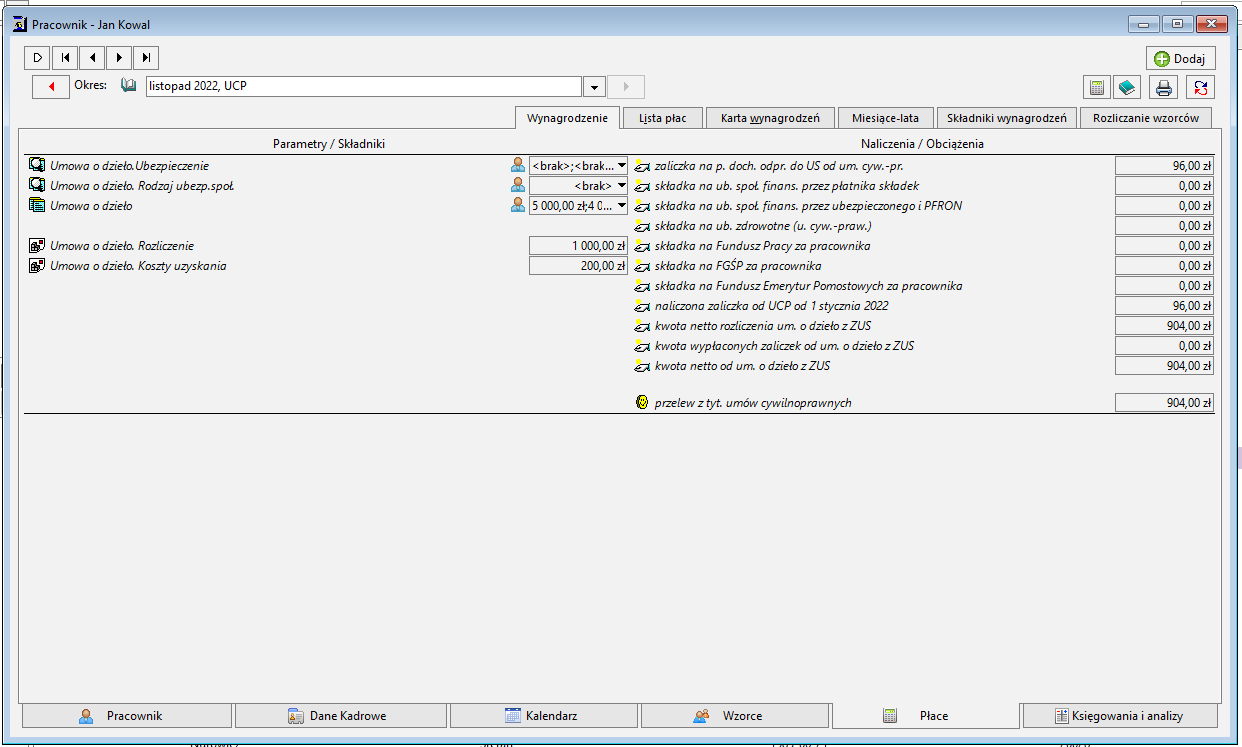Open the Rodzaj ubezp.społ. <brak> dropdown
This screenshot has height=747, width=1242.
(621, 185)
